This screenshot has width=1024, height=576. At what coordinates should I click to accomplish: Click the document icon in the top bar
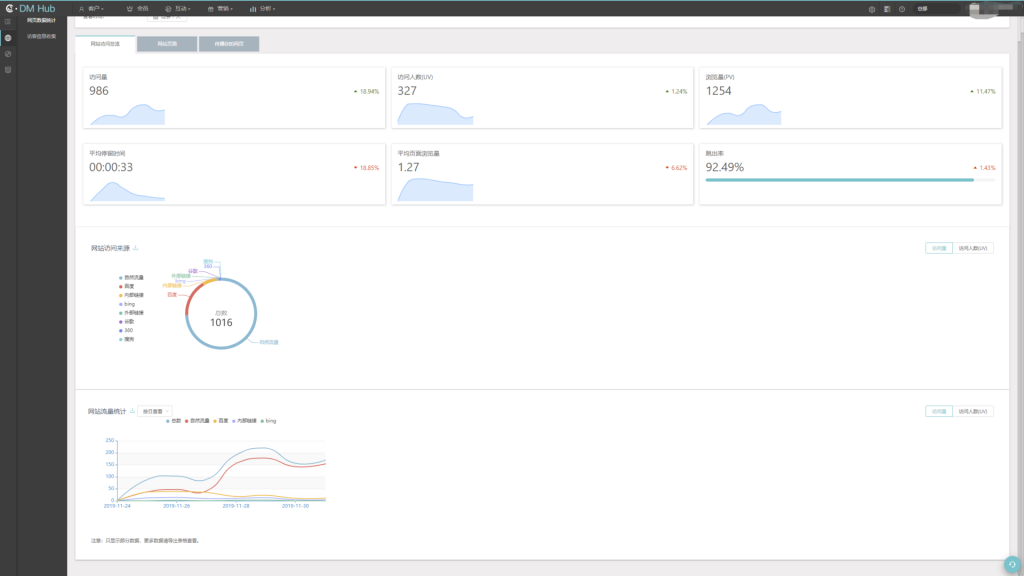point(886,9)
